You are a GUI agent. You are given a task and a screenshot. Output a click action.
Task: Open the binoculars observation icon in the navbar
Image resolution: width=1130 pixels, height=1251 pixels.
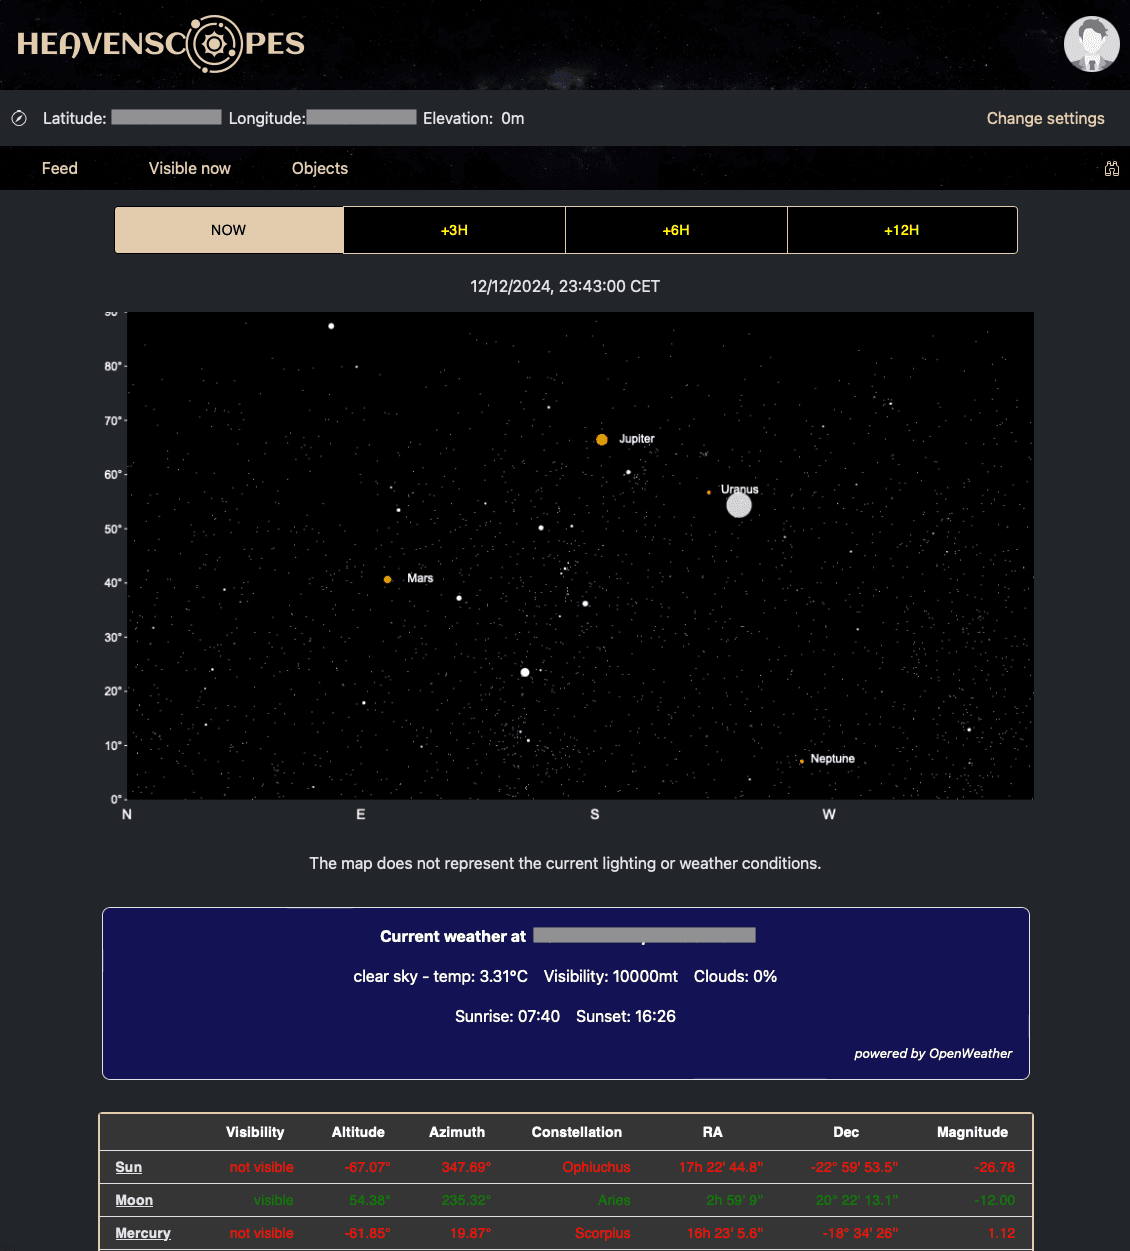[x=1112, y=168]
